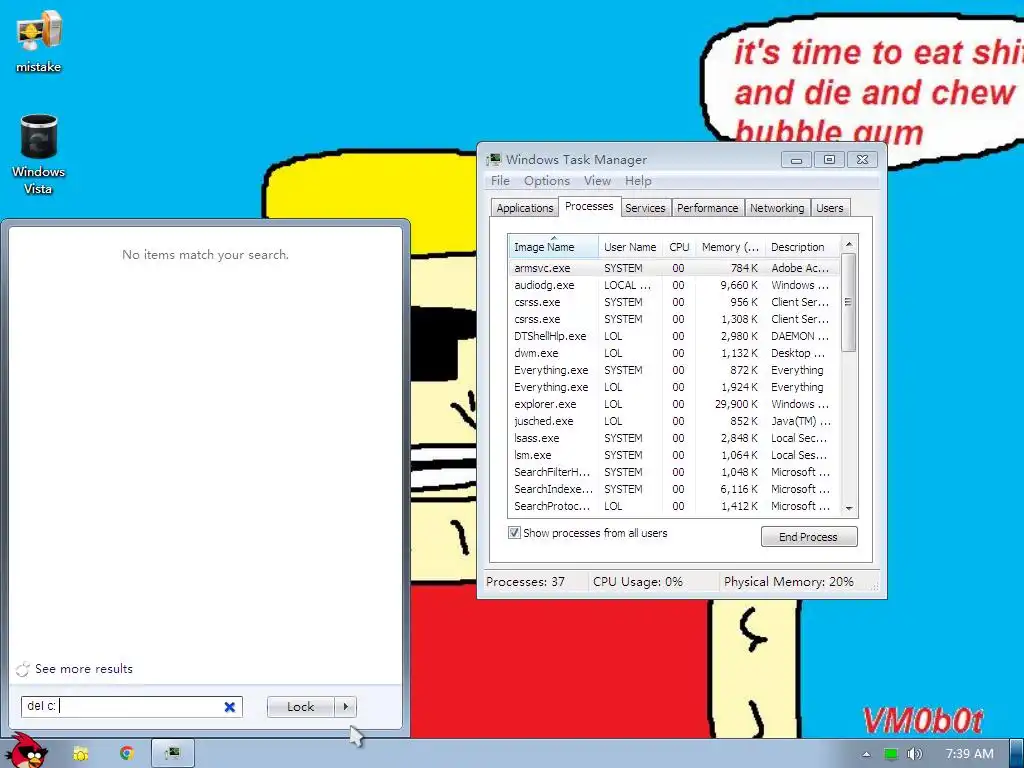1024x768 pixels.
Task: Switch to the Processes tab
Action: [589, 206]
